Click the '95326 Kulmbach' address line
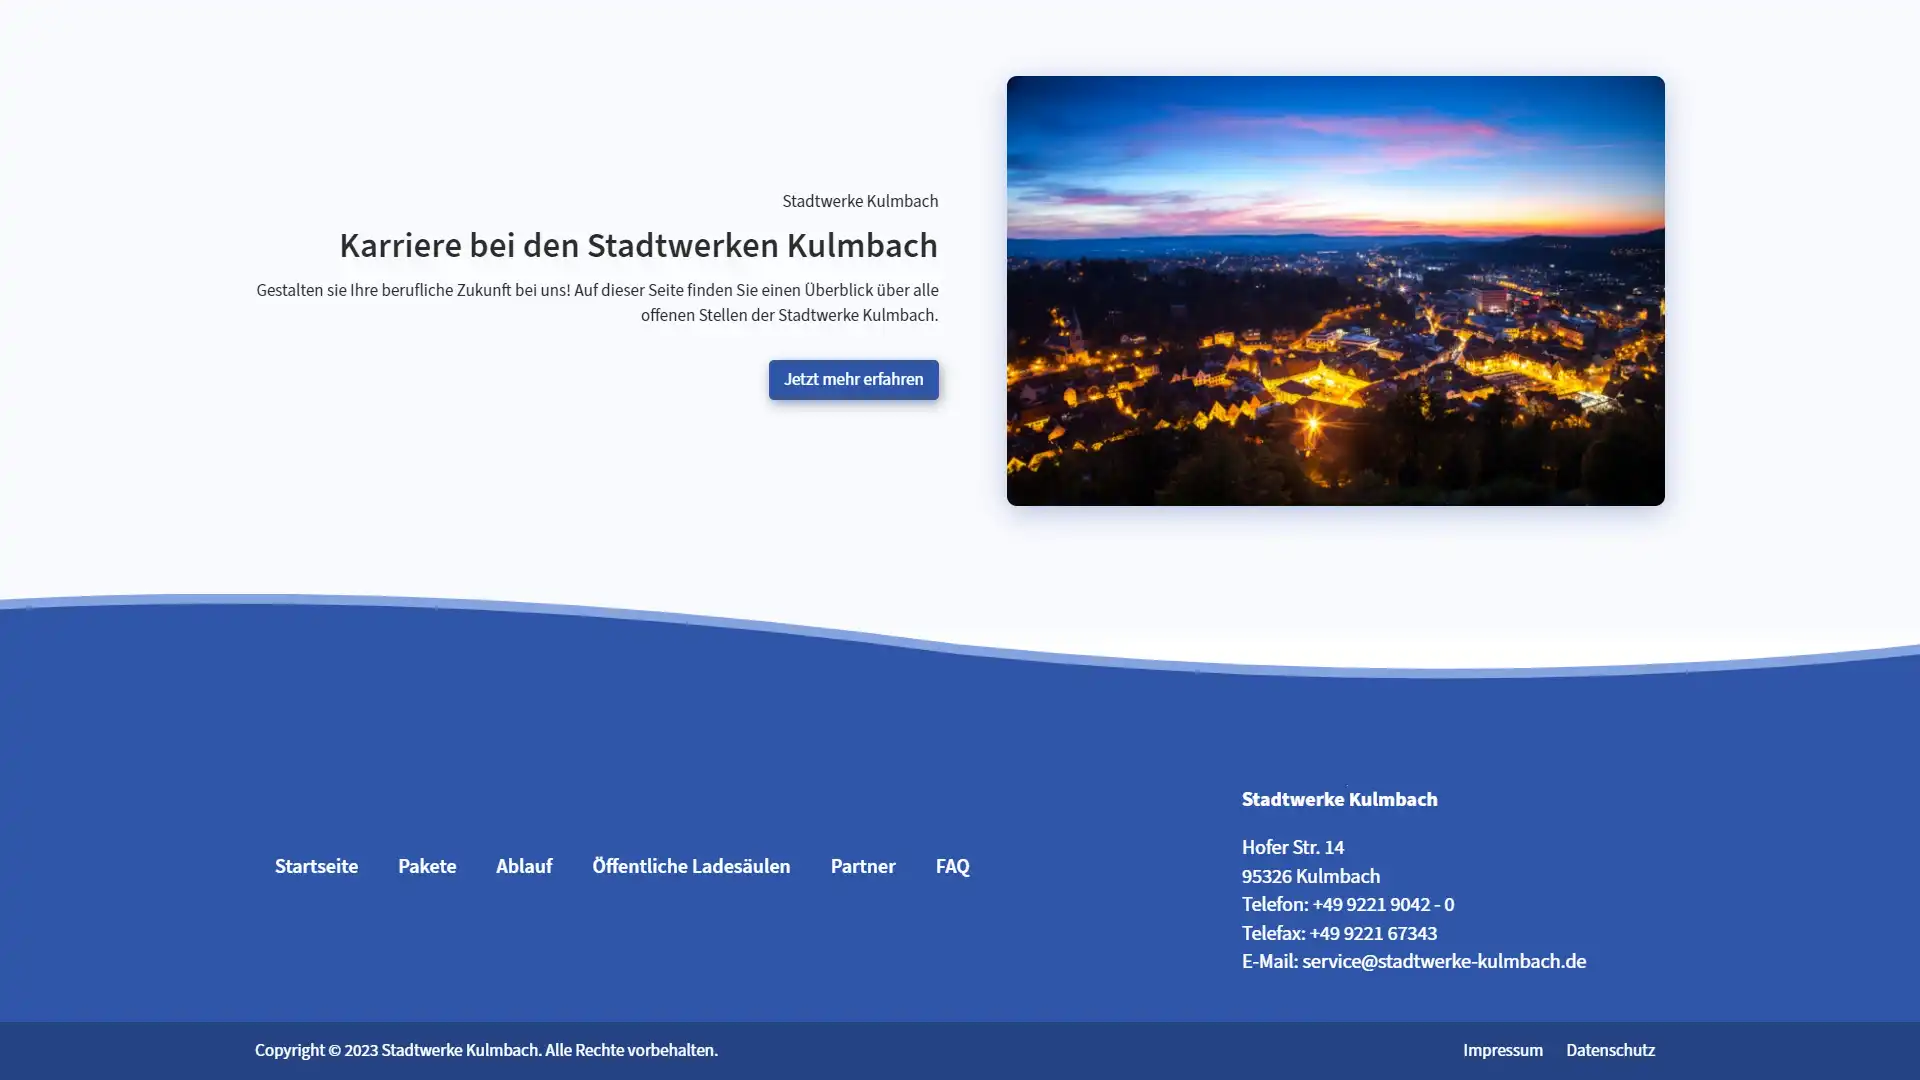The width and height of the screenshot is (1920, 1080). 1310,876
